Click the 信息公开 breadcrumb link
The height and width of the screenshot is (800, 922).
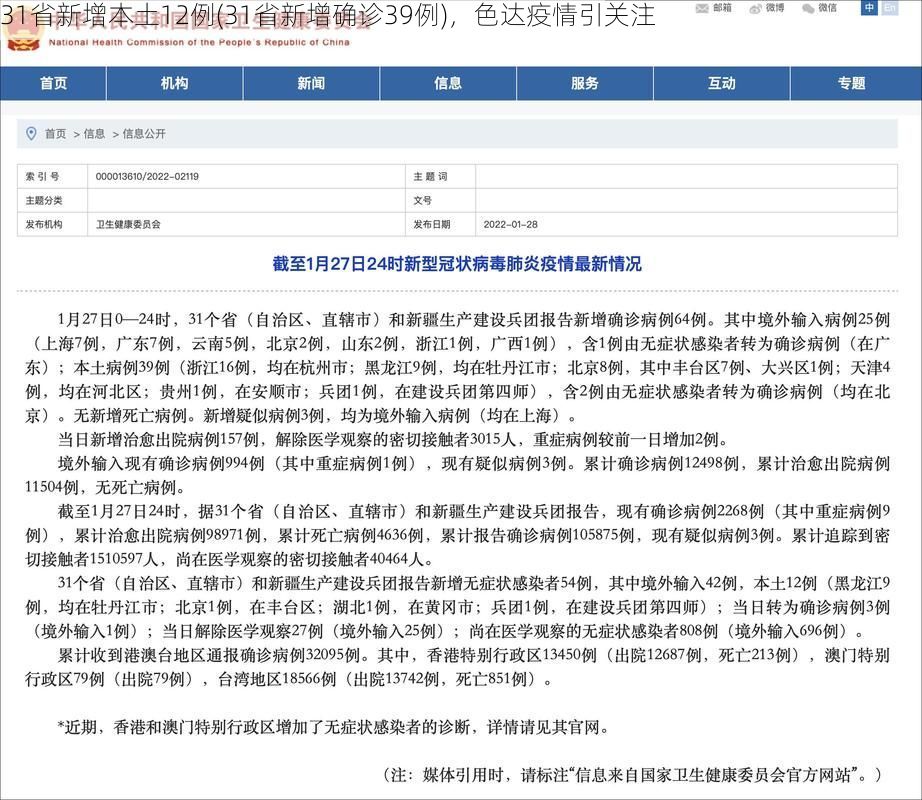tap(145, 131)
